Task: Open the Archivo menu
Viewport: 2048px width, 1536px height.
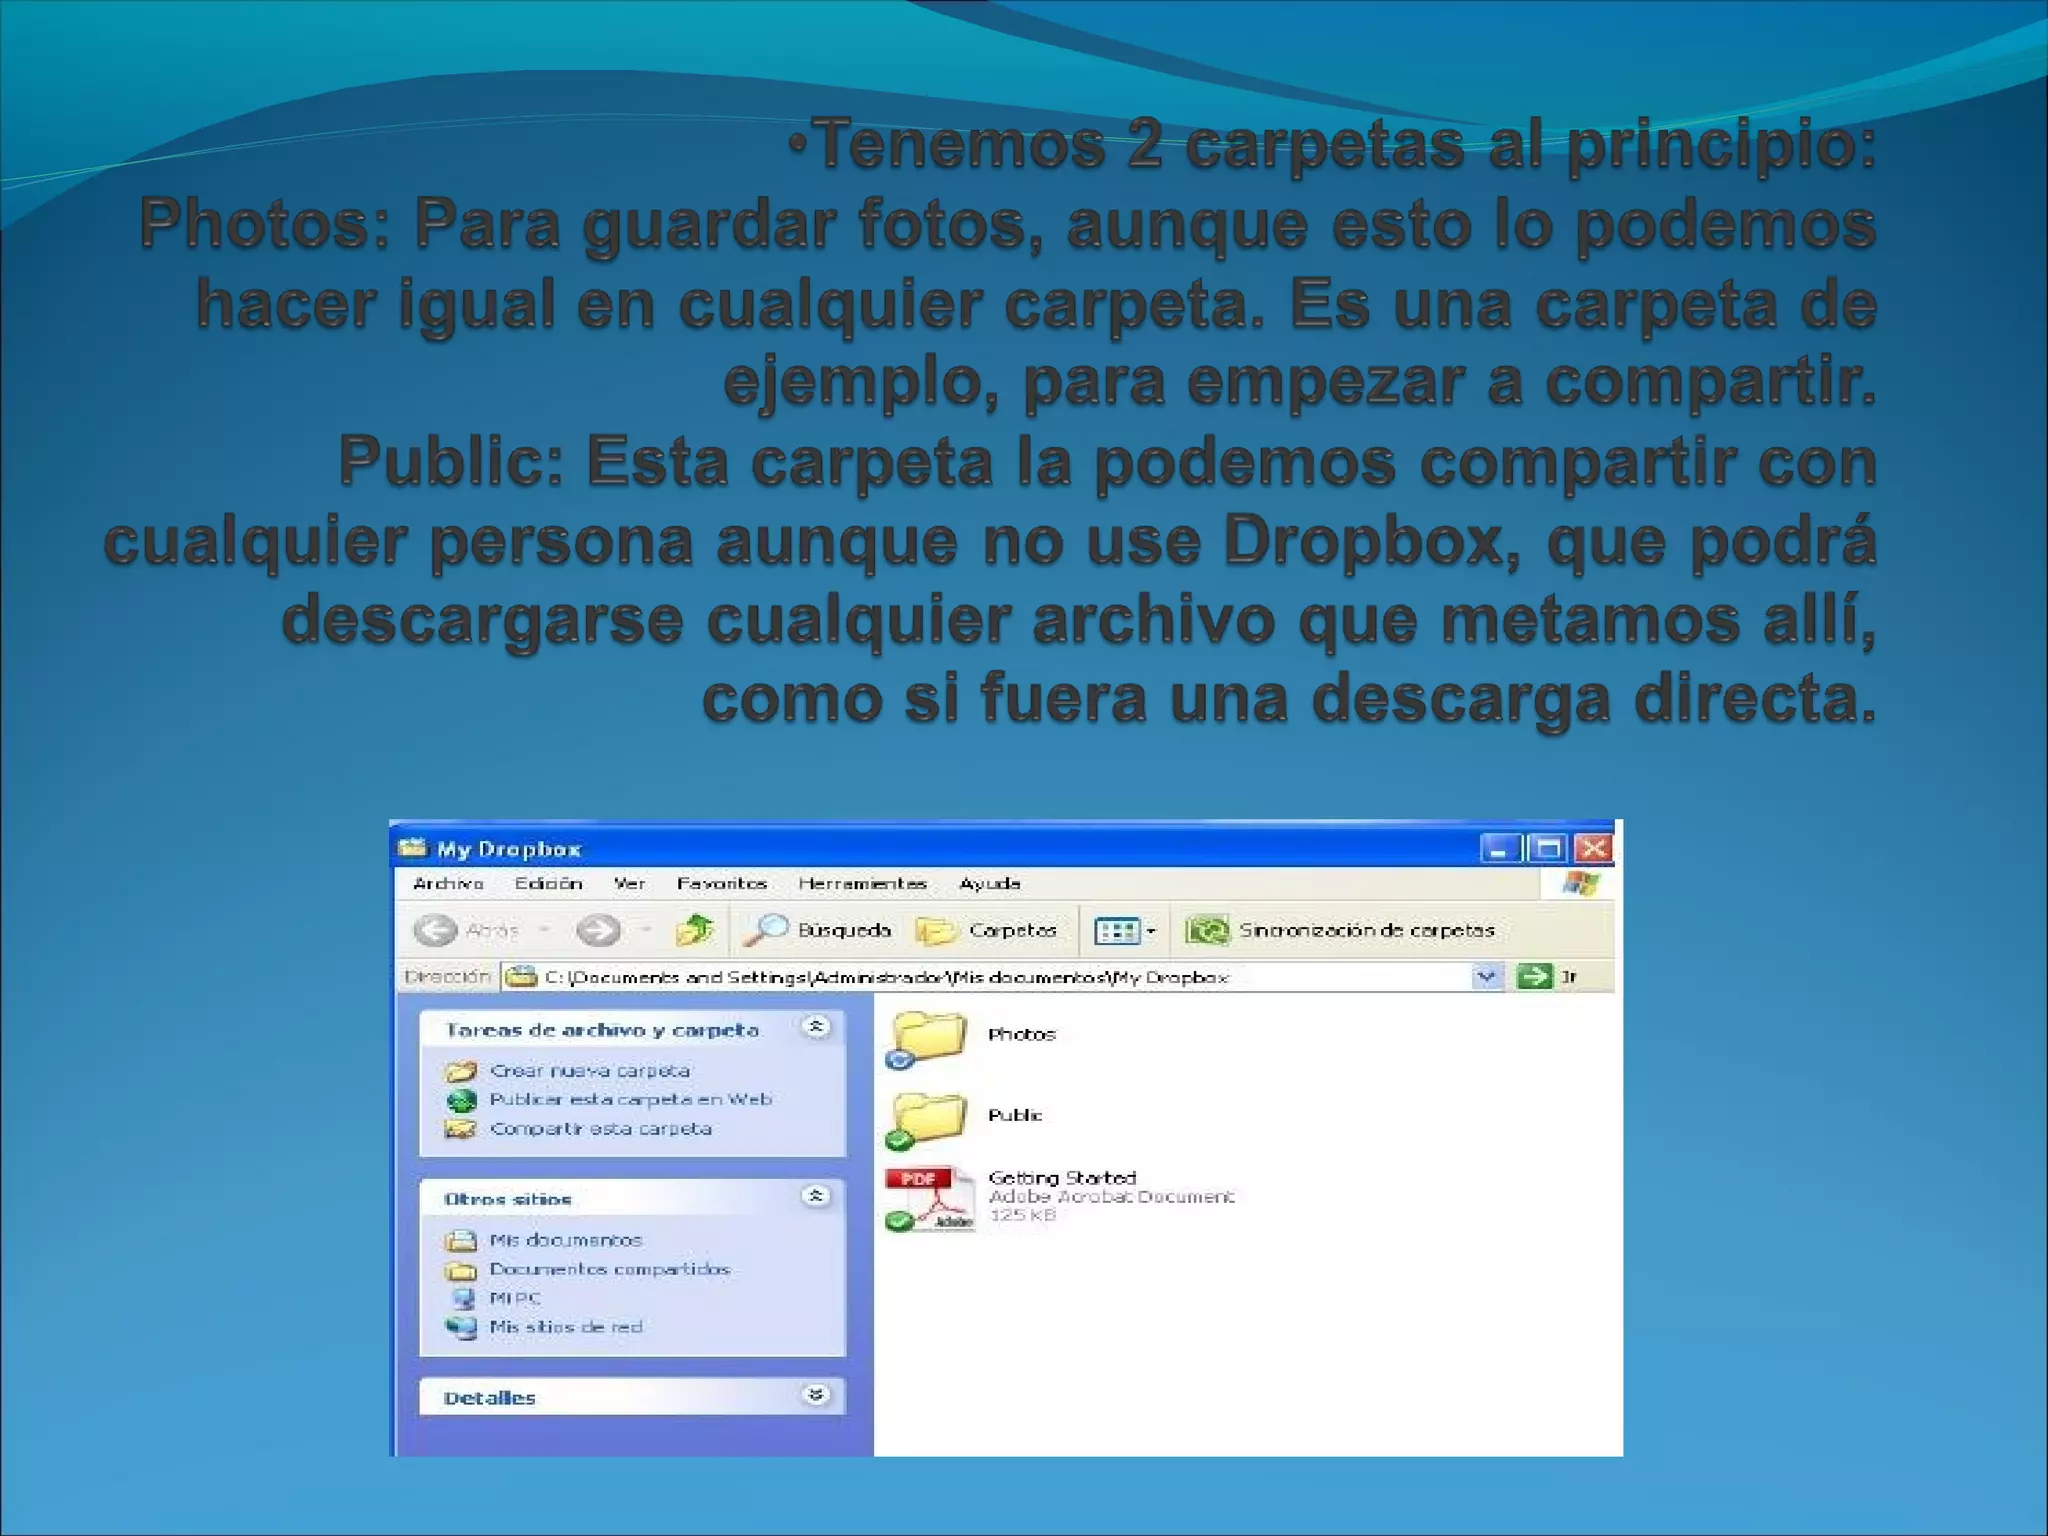Action: click(448, 884)
